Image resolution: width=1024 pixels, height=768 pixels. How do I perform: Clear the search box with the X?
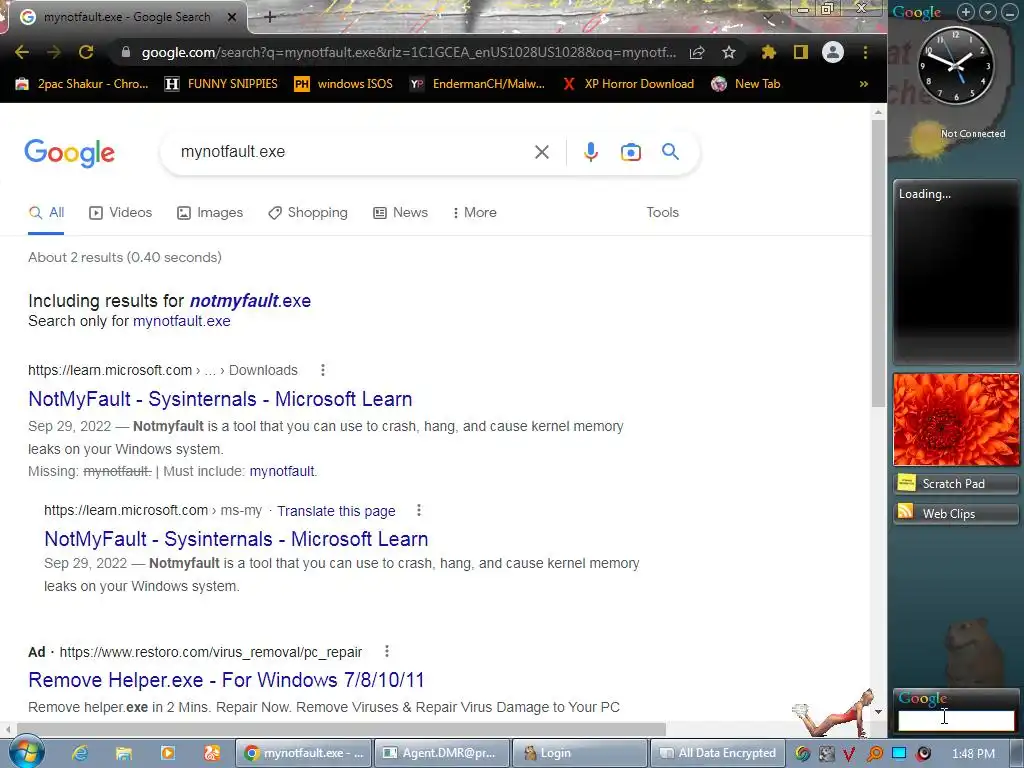[541, 152]
